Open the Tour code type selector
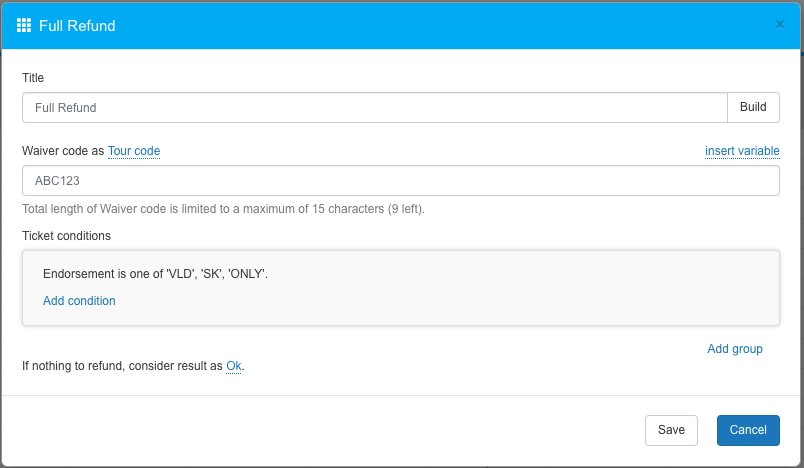The width and height of the screenshot is (804, 468). tap(134, 151)
